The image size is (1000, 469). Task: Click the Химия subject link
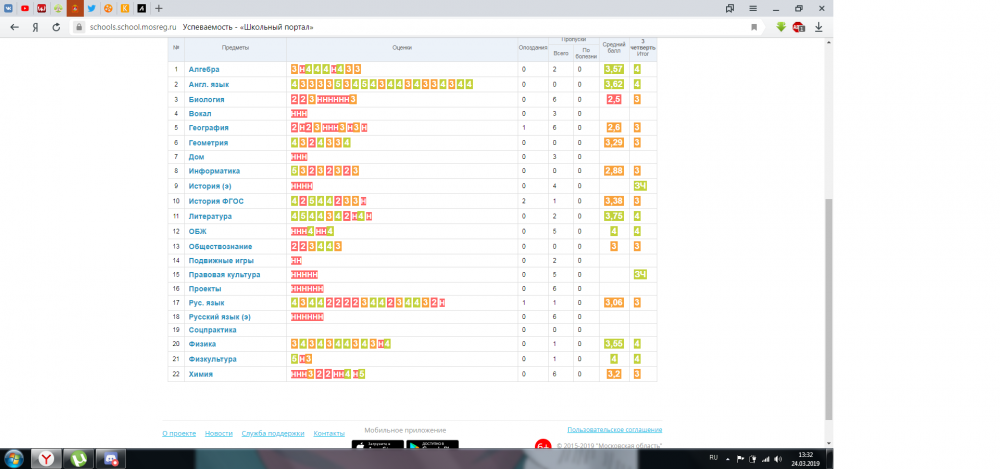coord(201,374)
